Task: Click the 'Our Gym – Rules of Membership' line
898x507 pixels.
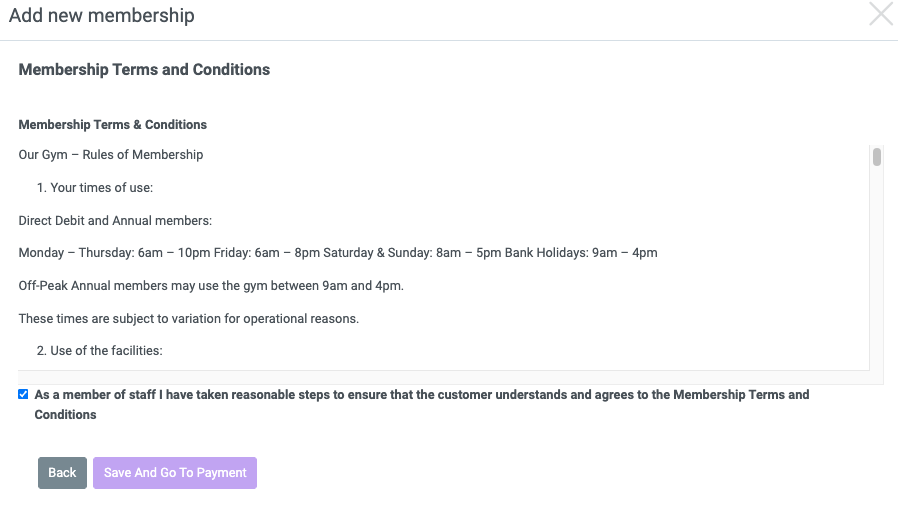Action: coord(111,155)
